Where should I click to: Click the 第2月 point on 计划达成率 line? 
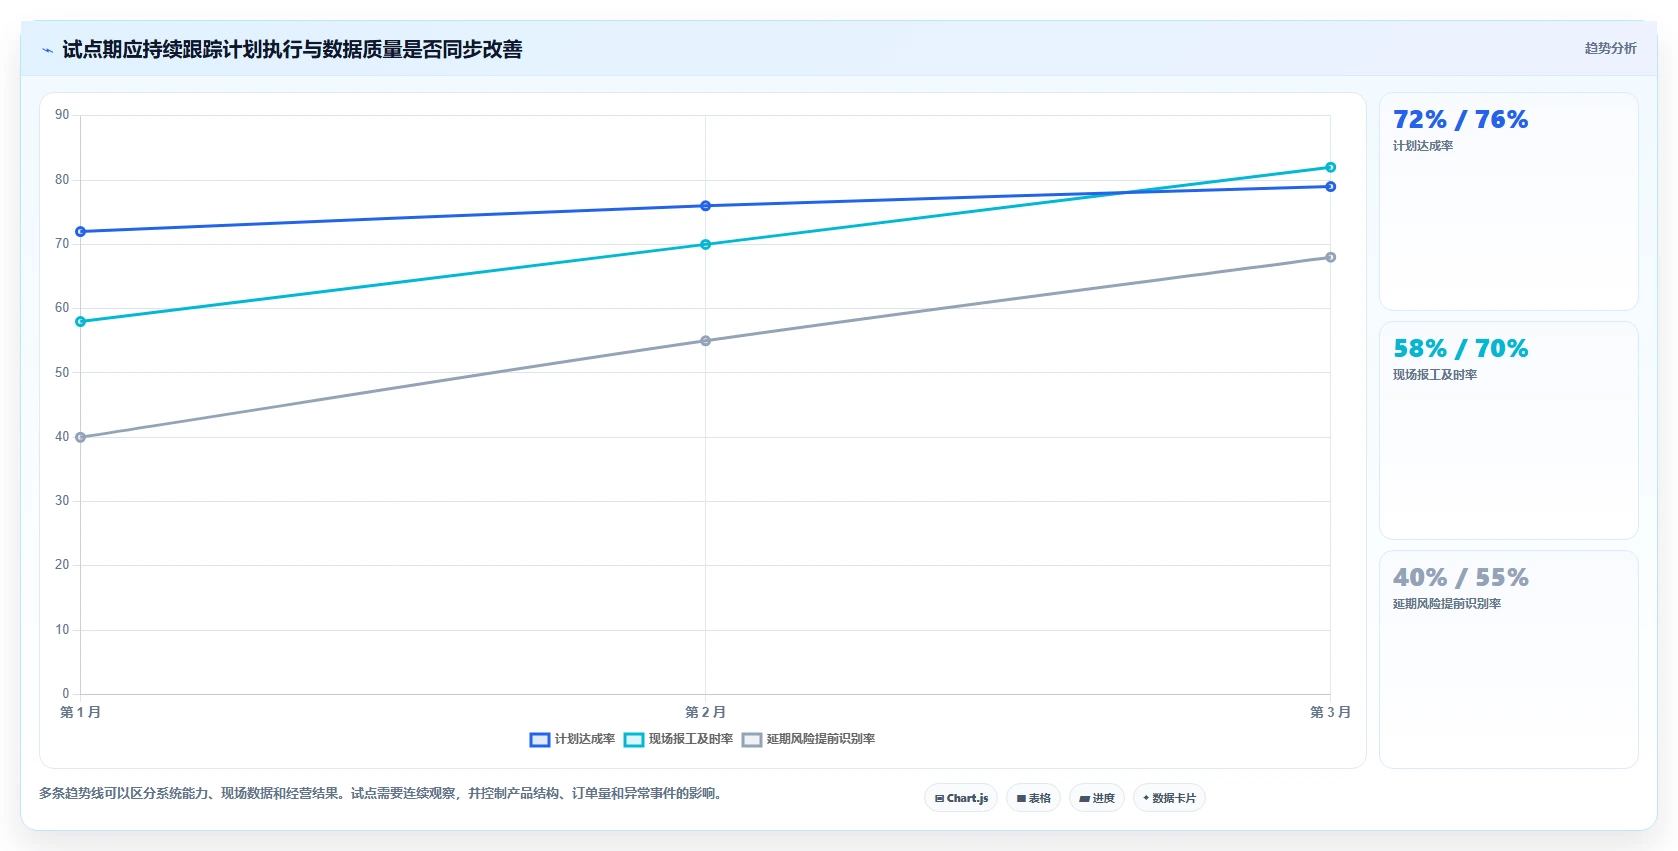click(x=706, y=206)
